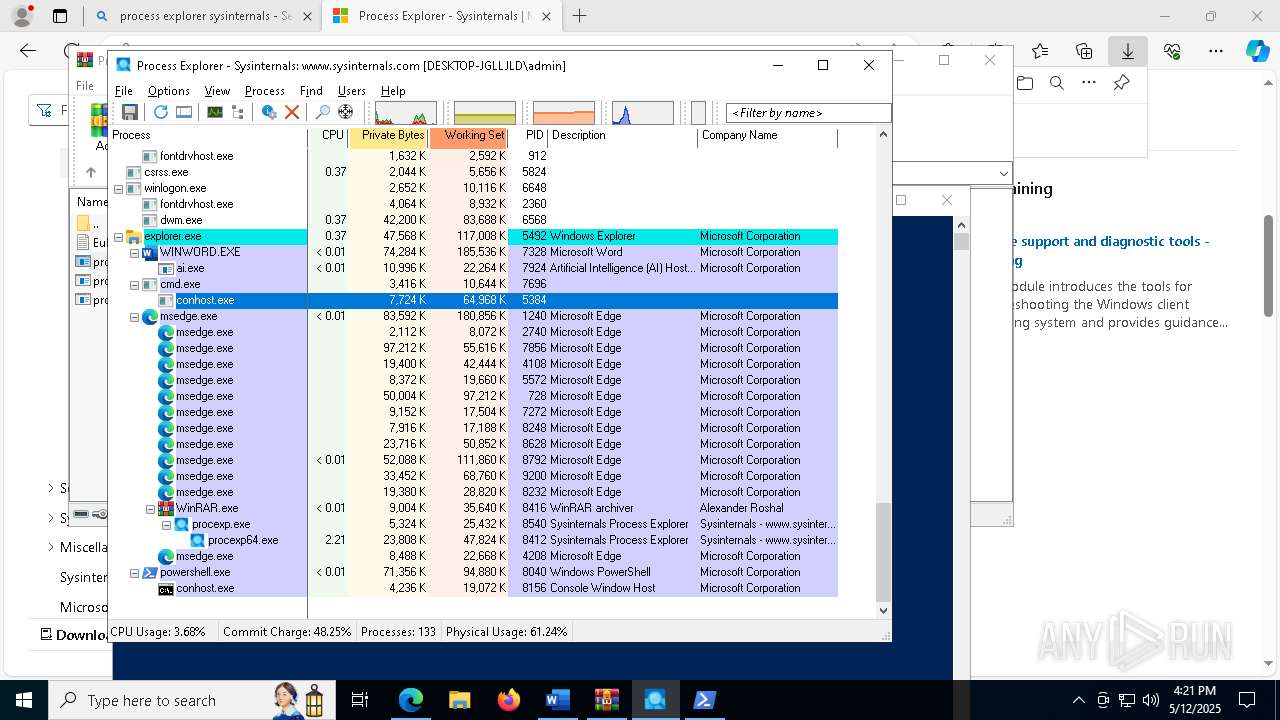Select the csrss.exe process row

473,172
